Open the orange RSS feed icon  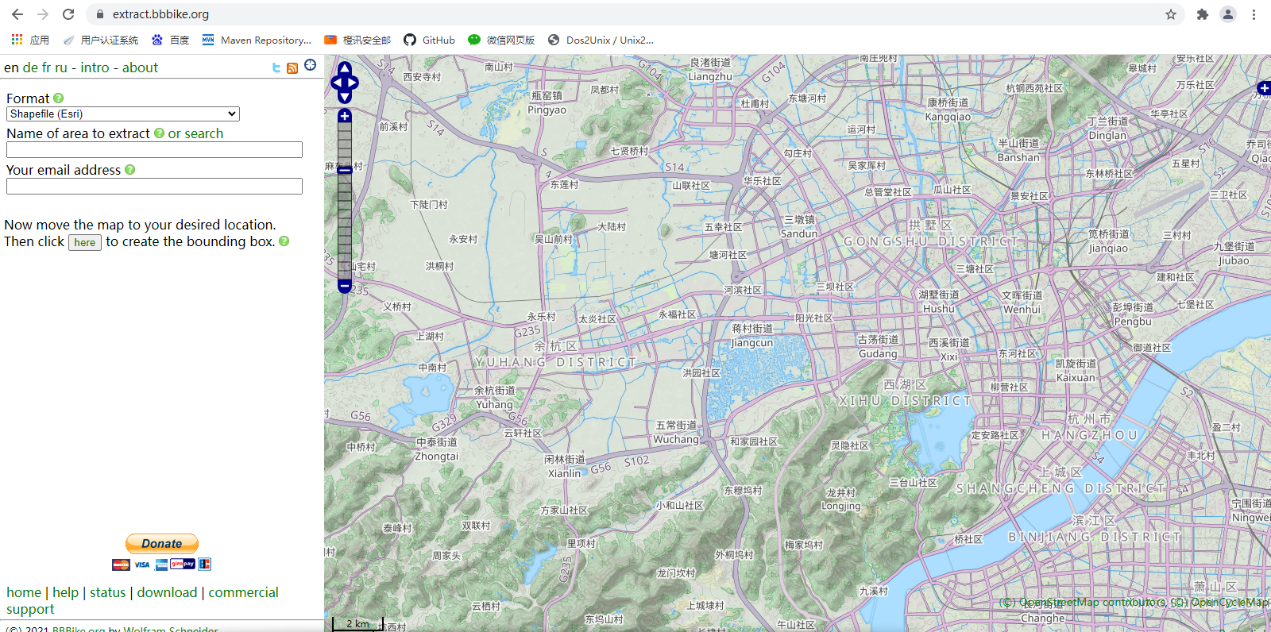(292, 68)
